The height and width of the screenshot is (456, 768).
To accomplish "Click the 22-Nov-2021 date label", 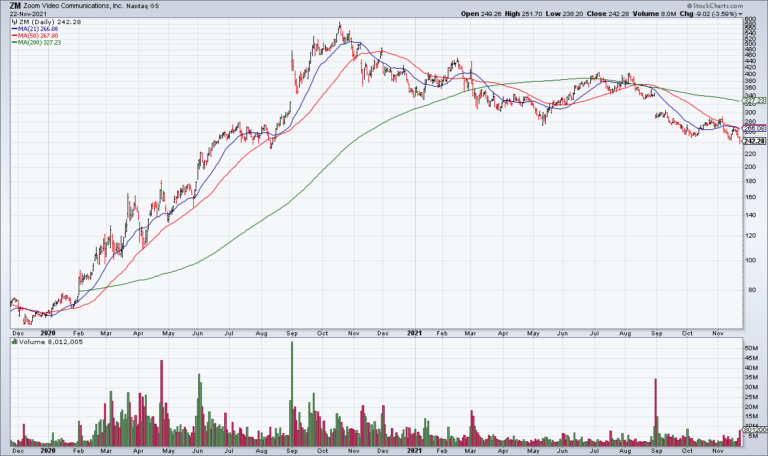I will pyautogui.click(x=27, y=14).
